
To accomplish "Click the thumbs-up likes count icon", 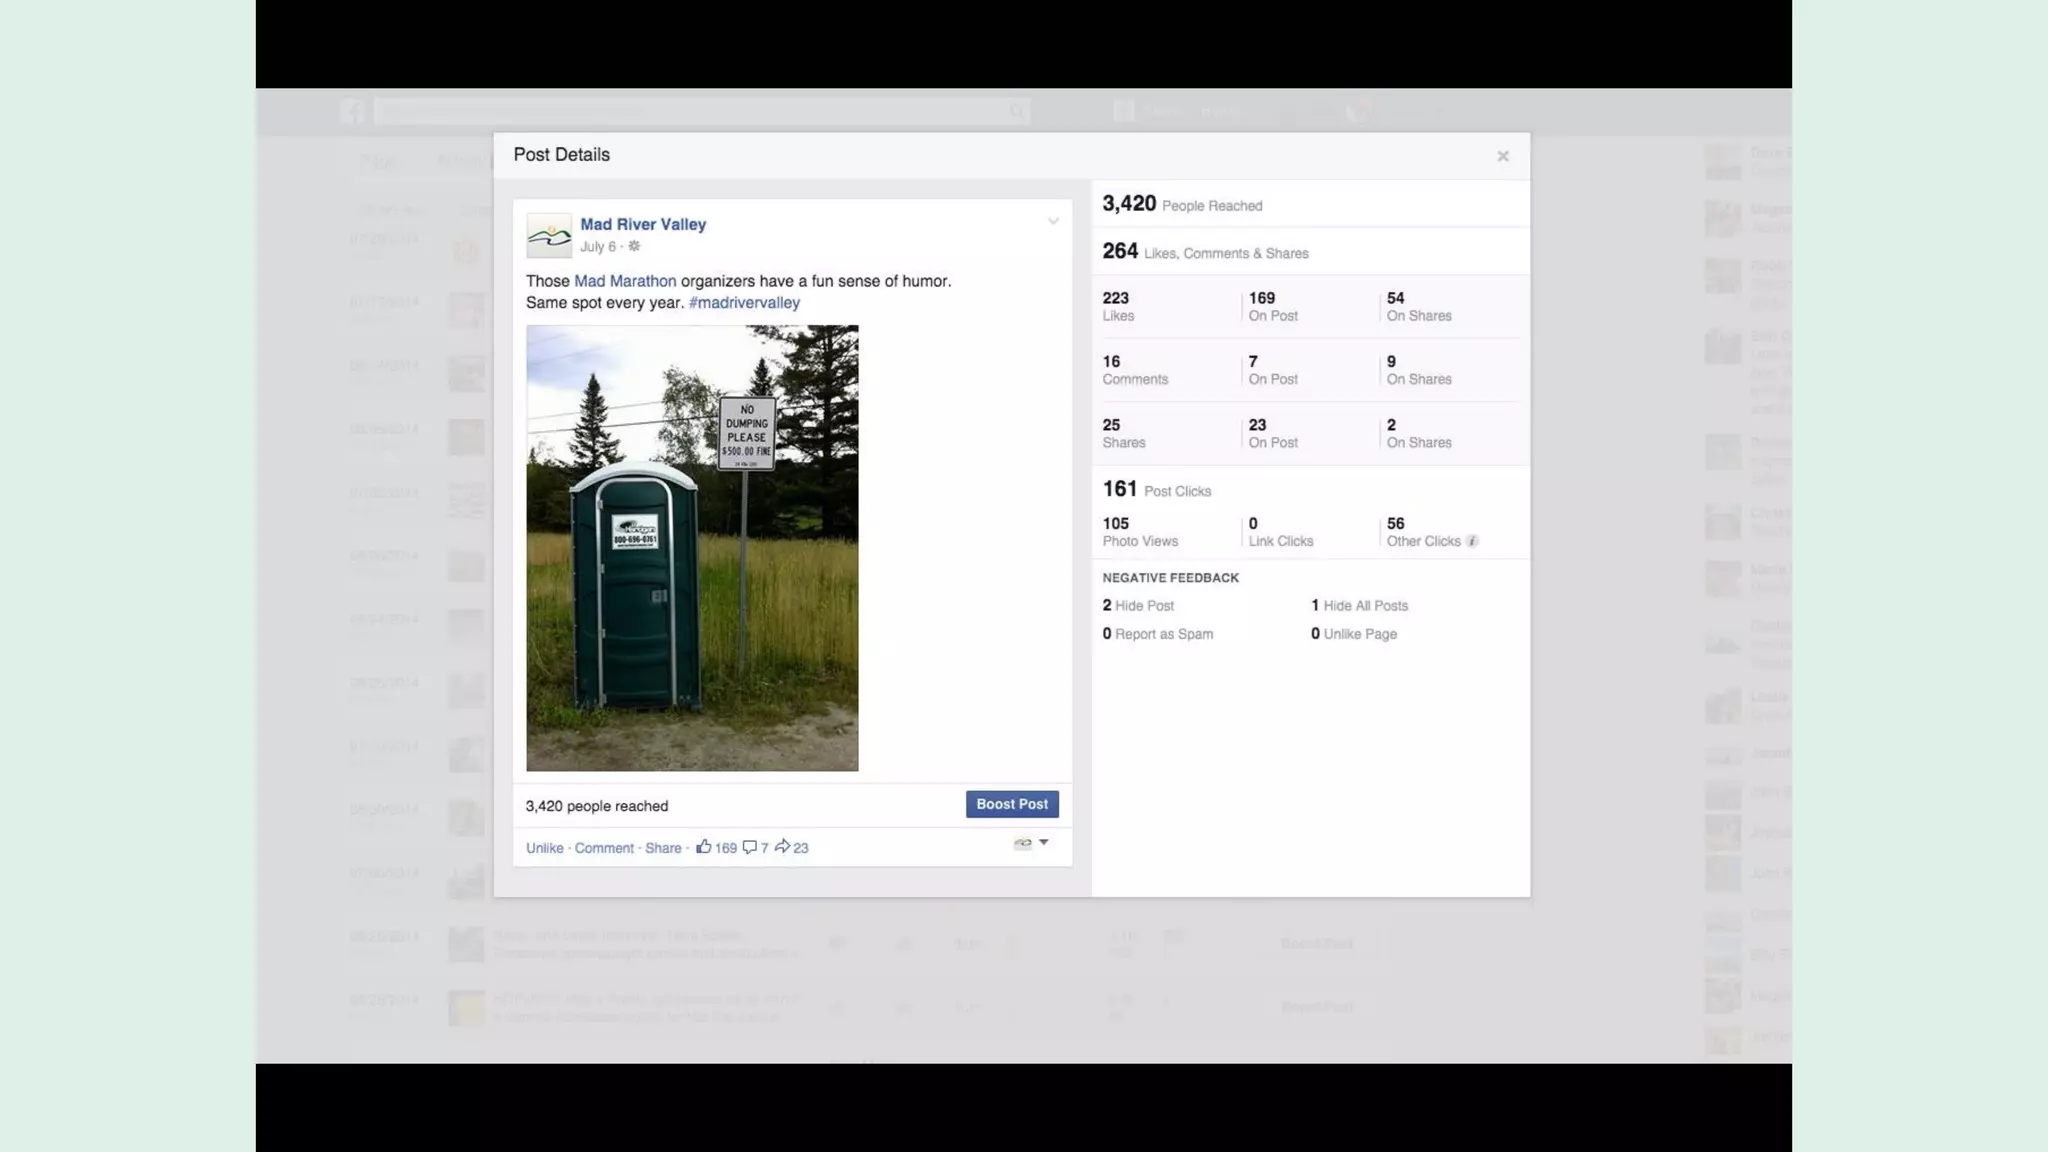I will pos(704,847).
